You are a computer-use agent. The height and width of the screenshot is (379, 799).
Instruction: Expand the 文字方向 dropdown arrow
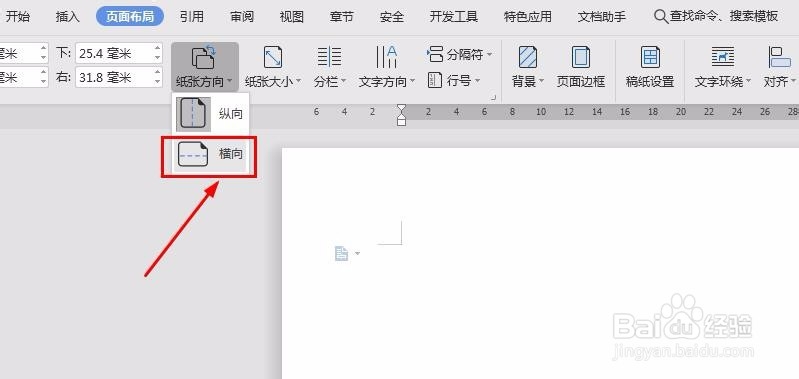pos(412,82)
